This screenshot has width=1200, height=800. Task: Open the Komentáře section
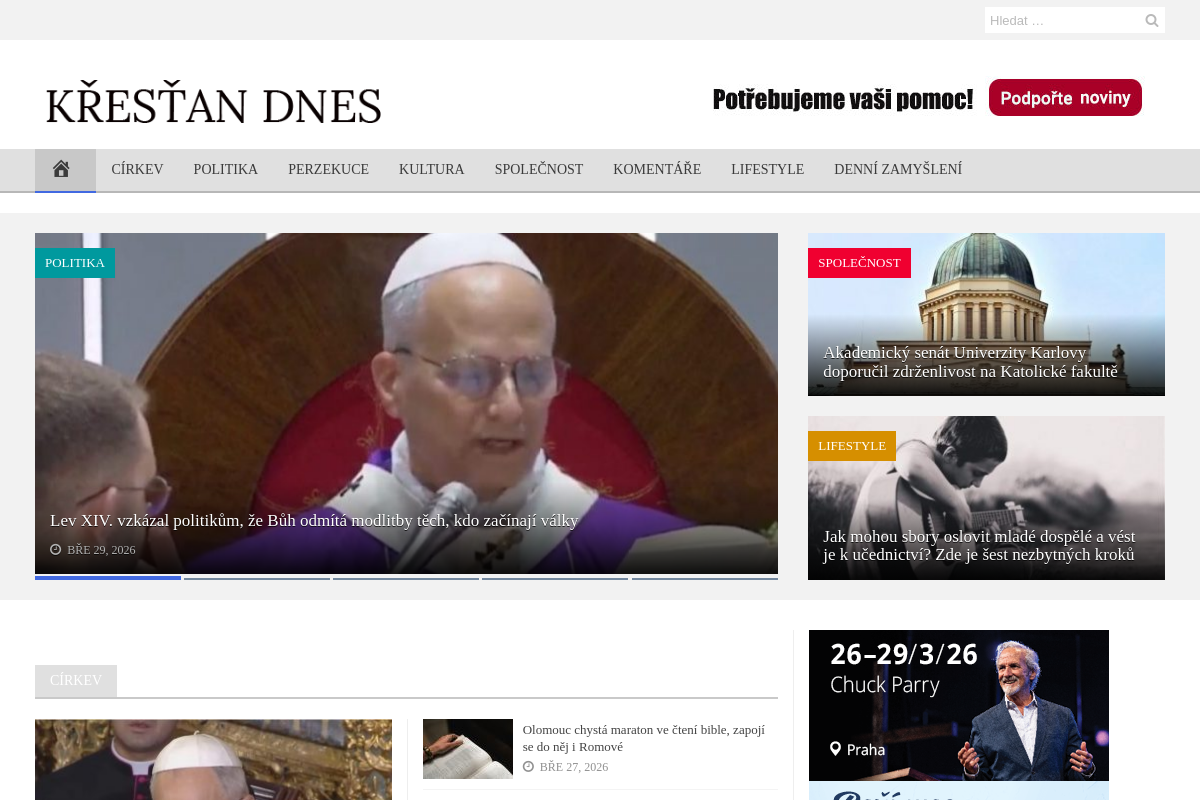656,170
